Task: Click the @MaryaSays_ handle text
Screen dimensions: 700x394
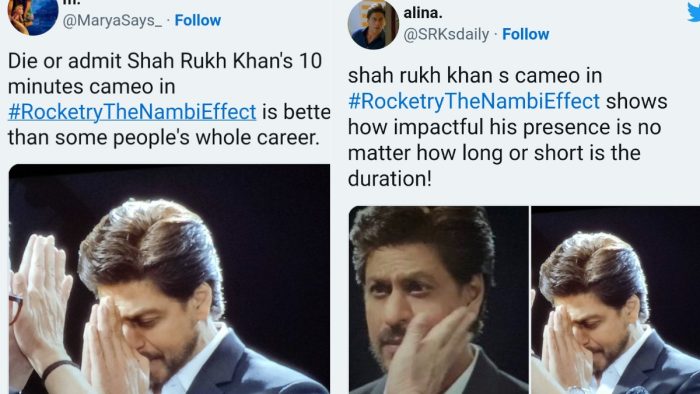Action: click(112, 21)
